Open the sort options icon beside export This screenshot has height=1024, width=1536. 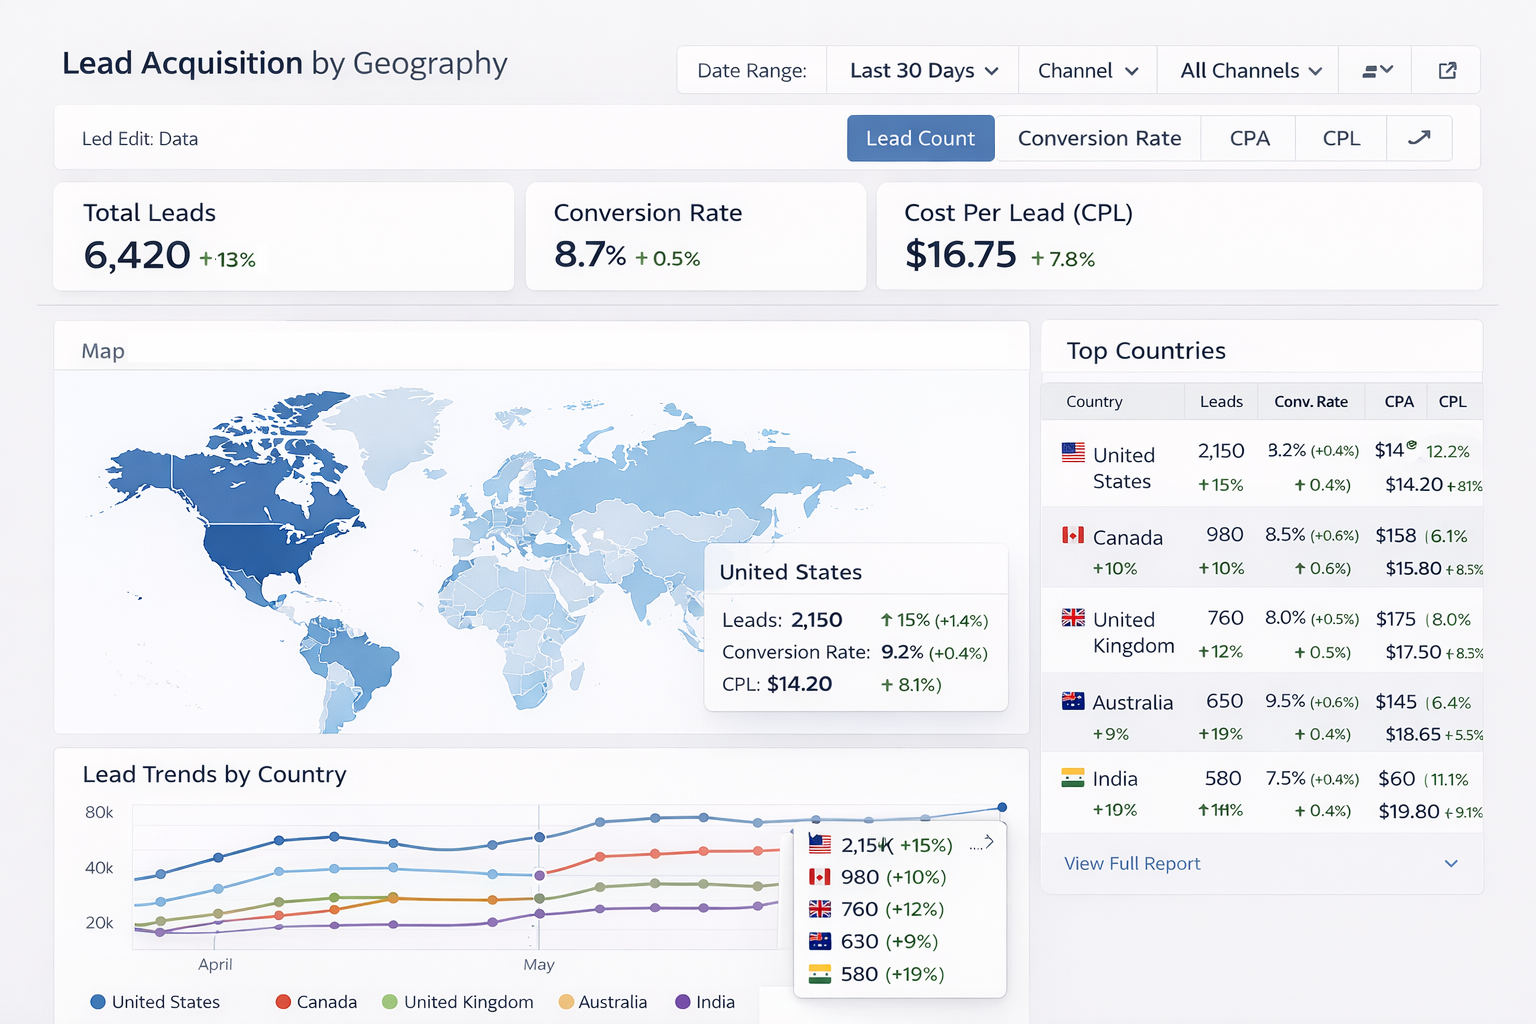1375,69
